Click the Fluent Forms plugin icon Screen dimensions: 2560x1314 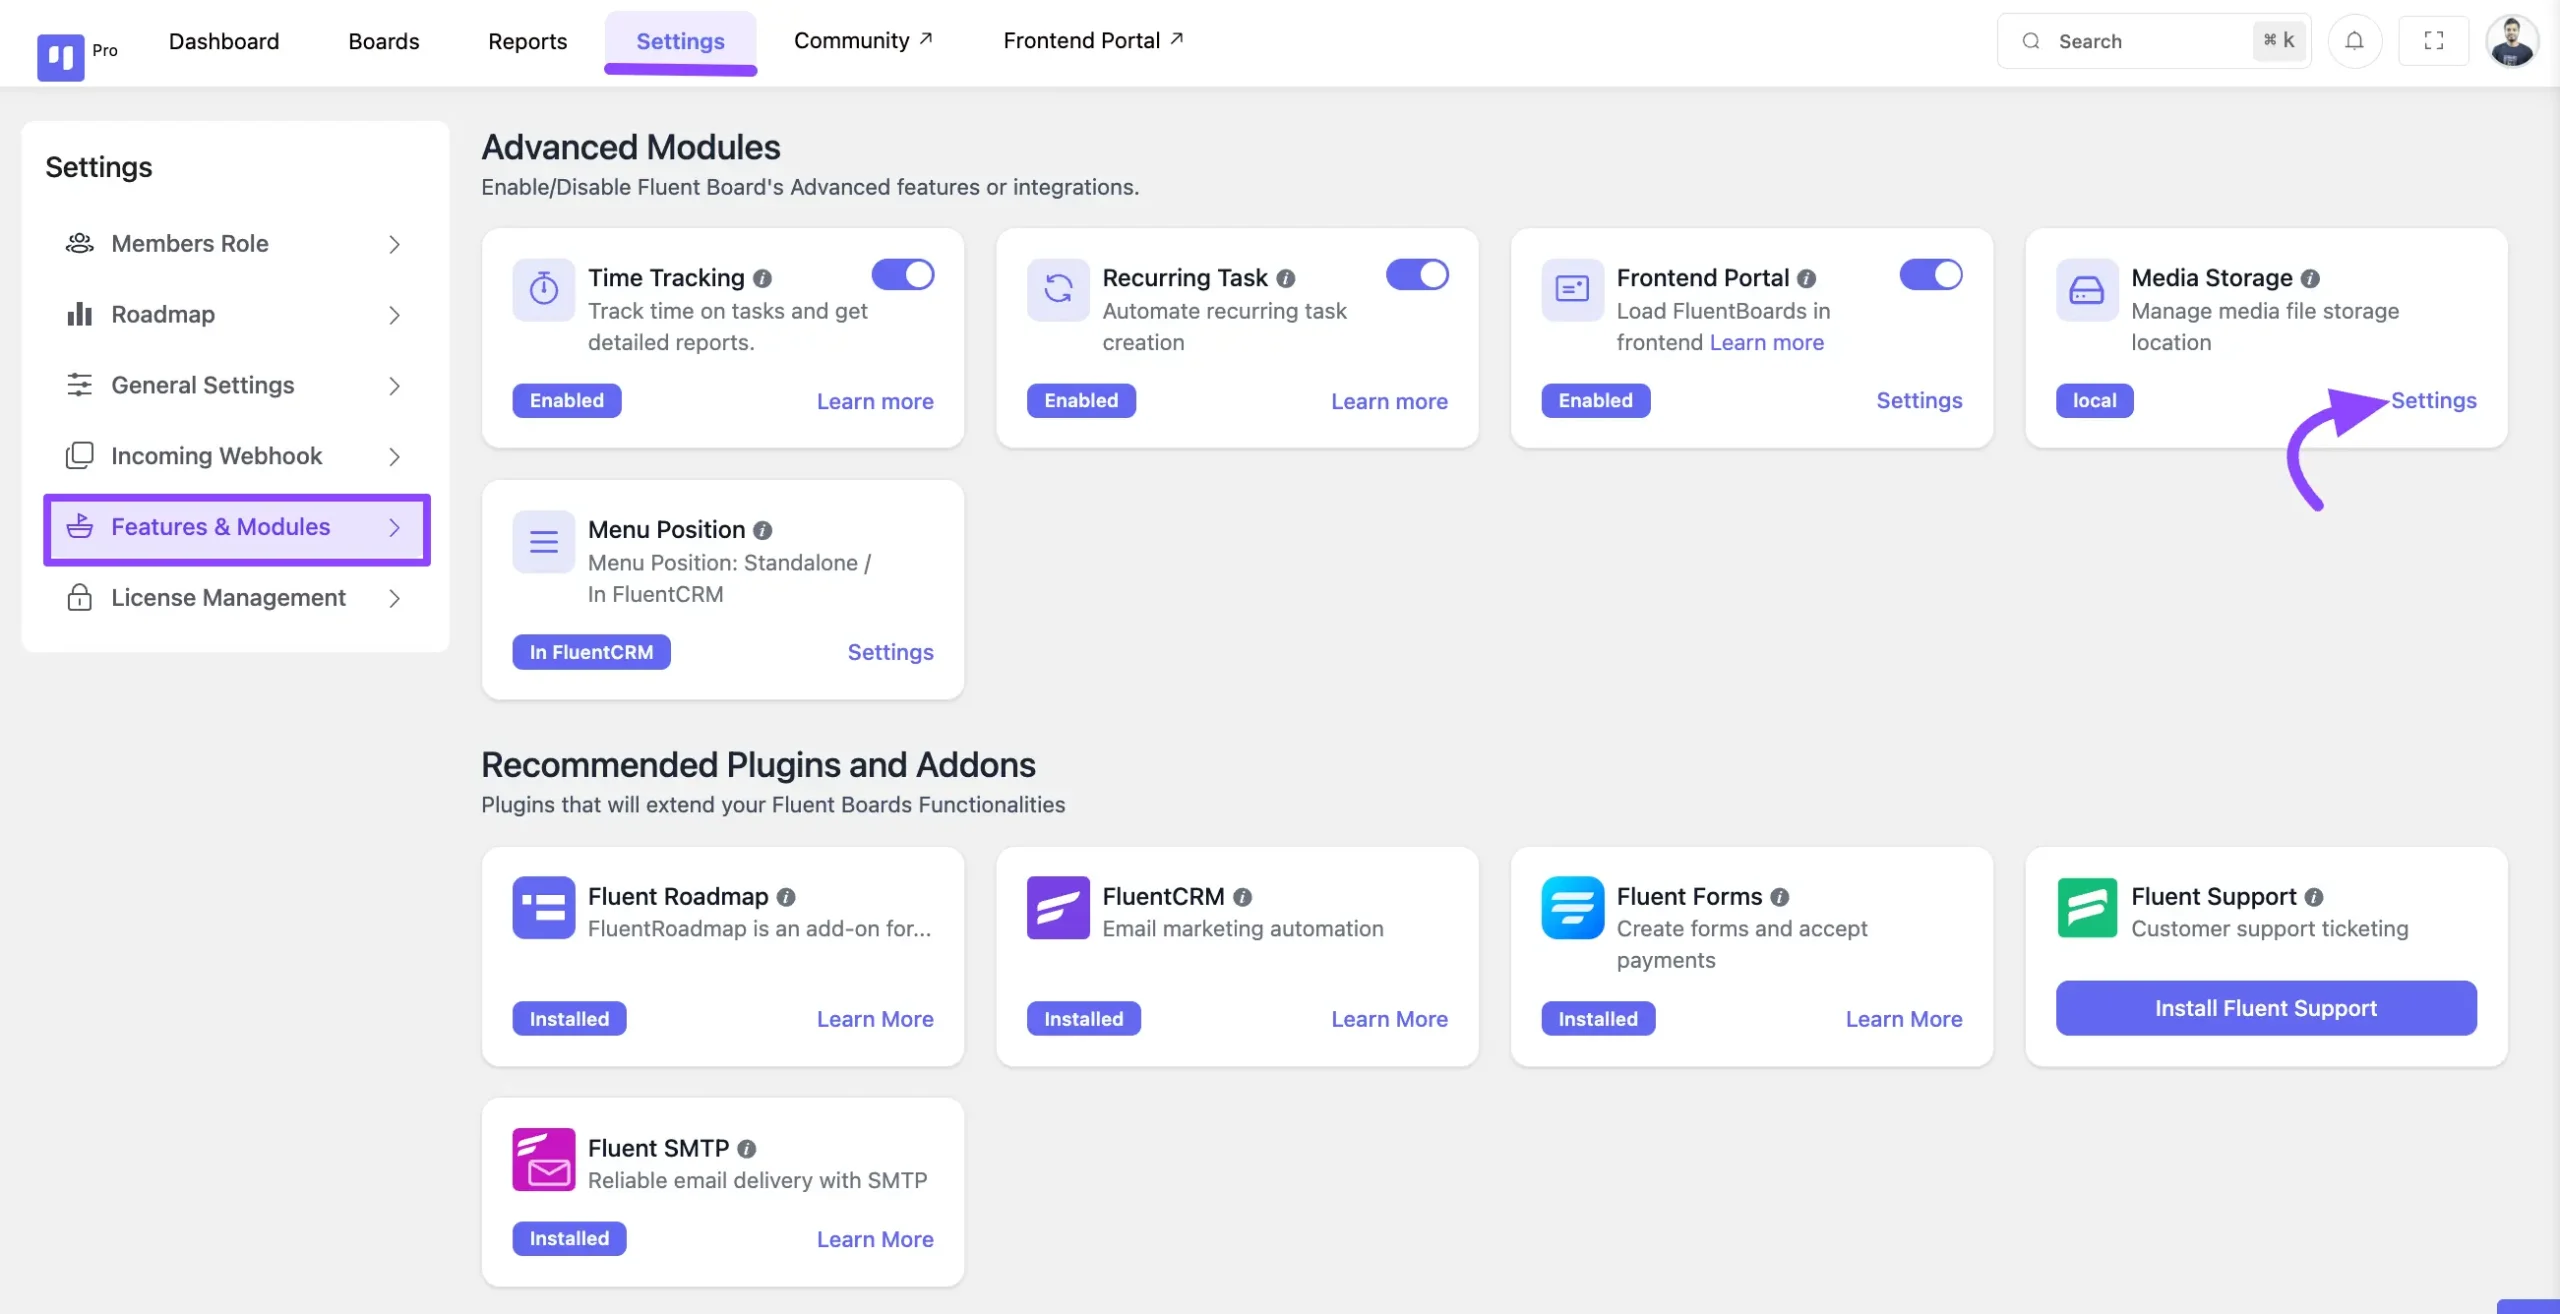click(1572, 907)
